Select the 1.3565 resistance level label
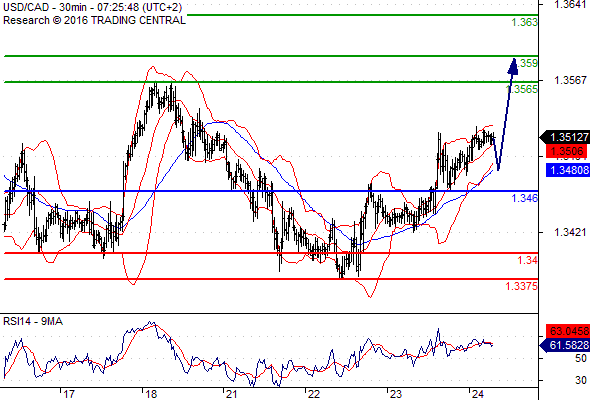The image size is (590, 400). [x=522, y=89]
